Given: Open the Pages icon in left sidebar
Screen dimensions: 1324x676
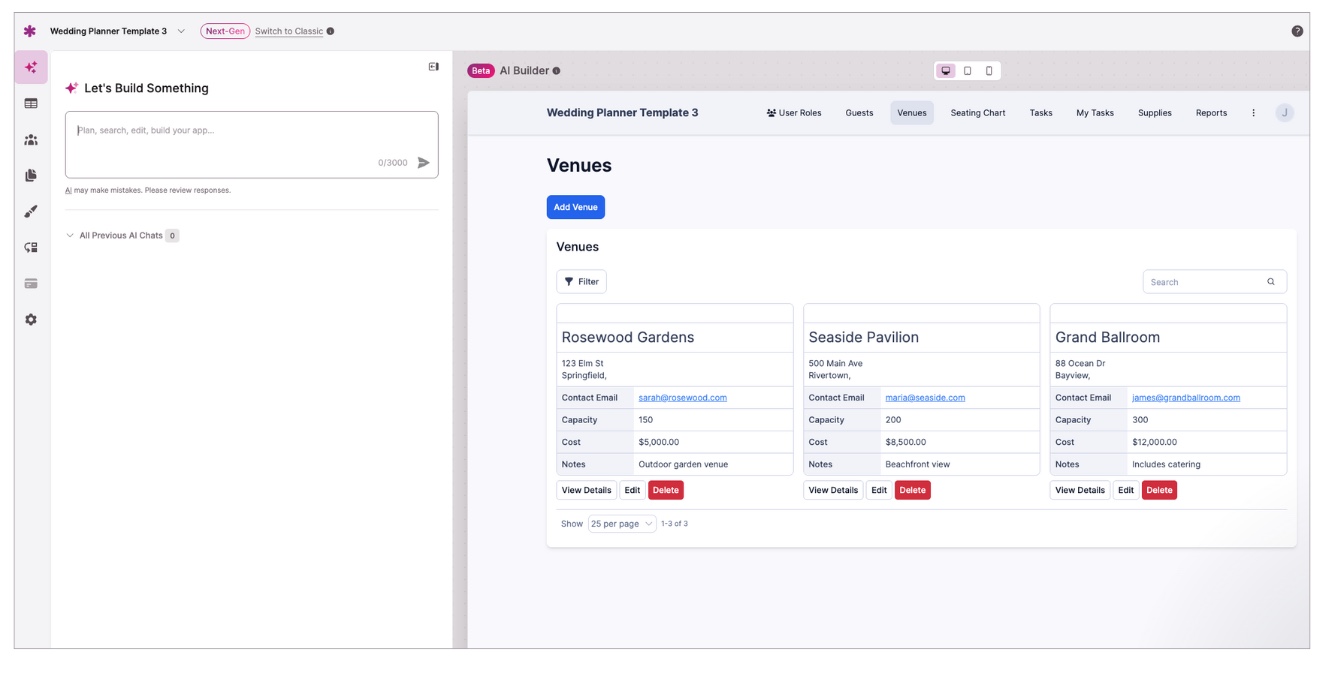Looking at the screenshot, I should point(31,176).
